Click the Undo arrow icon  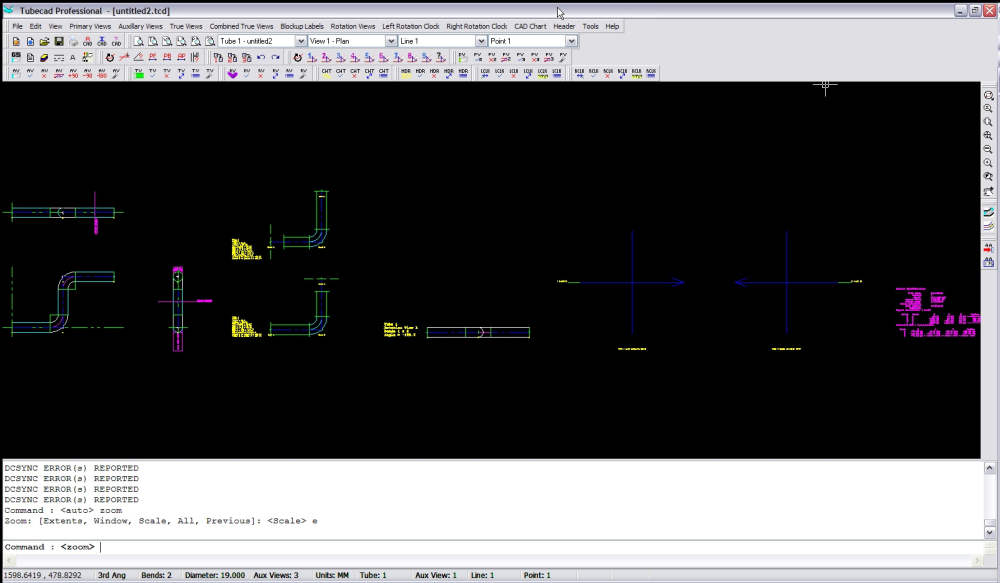pyautogui.click(x=260, y=58)
